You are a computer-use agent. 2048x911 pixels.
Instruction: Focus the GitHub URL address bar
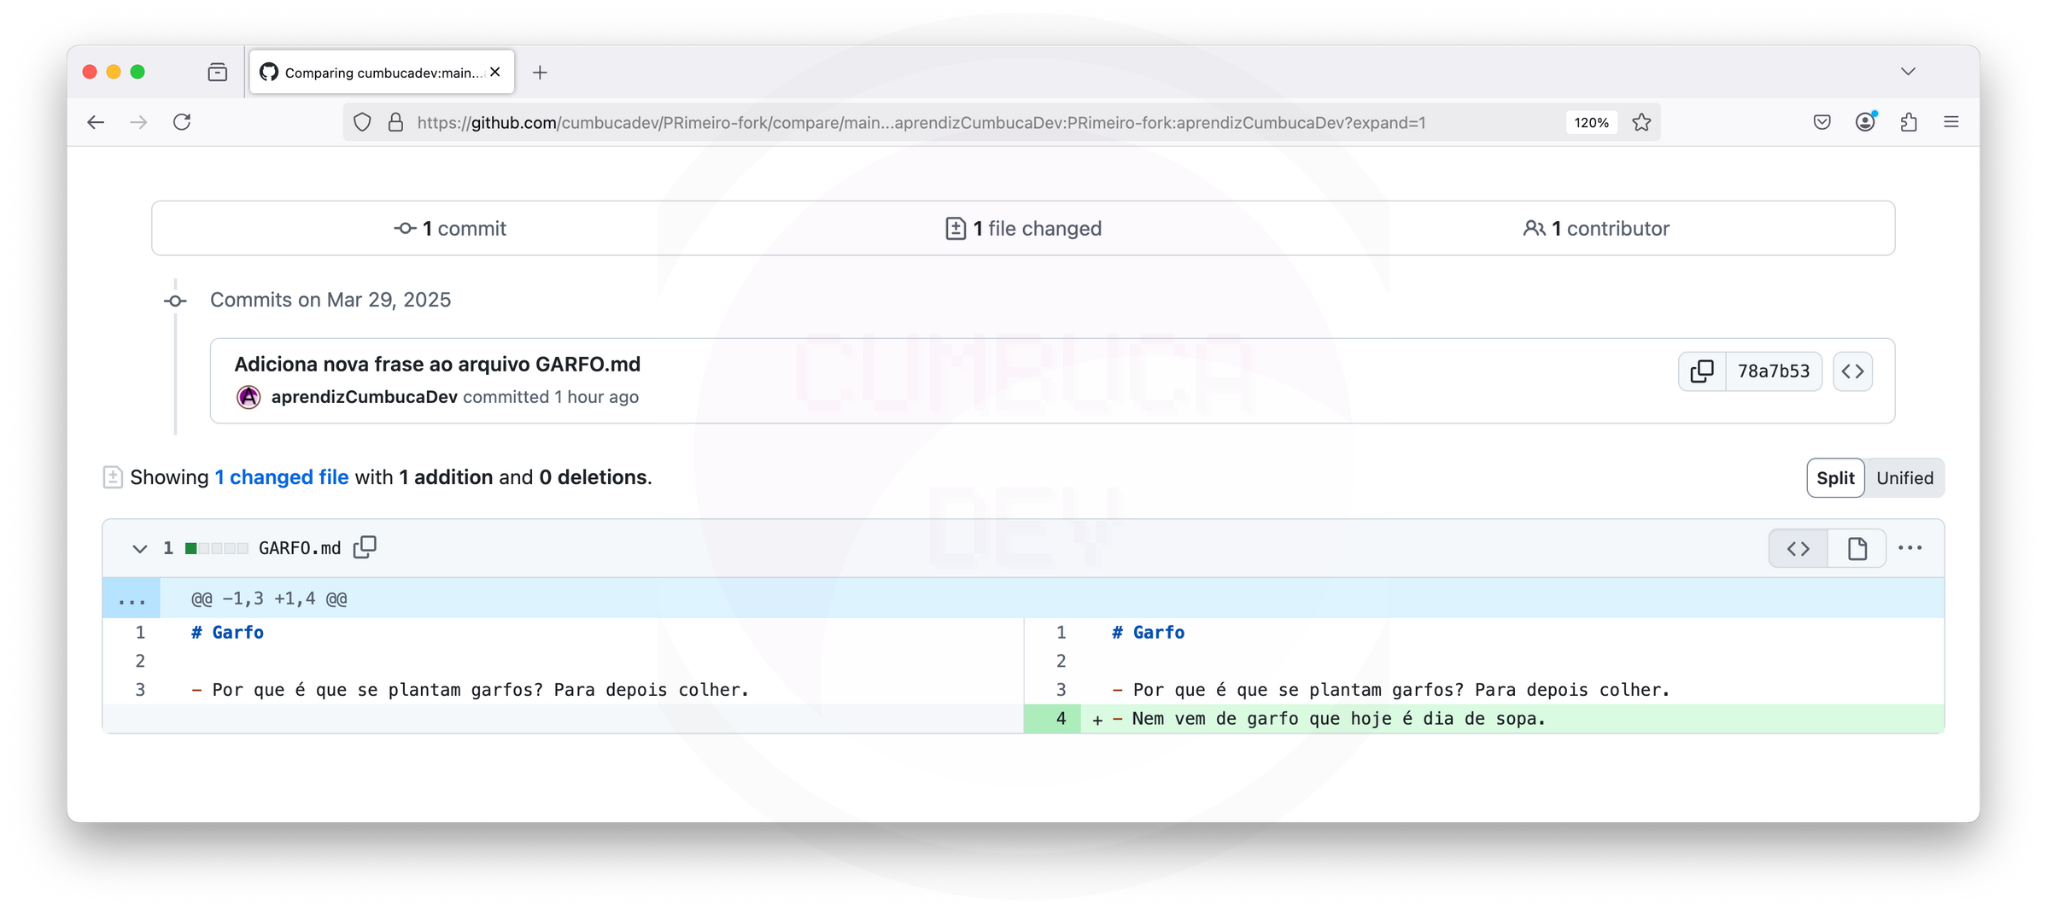point(920,122)
